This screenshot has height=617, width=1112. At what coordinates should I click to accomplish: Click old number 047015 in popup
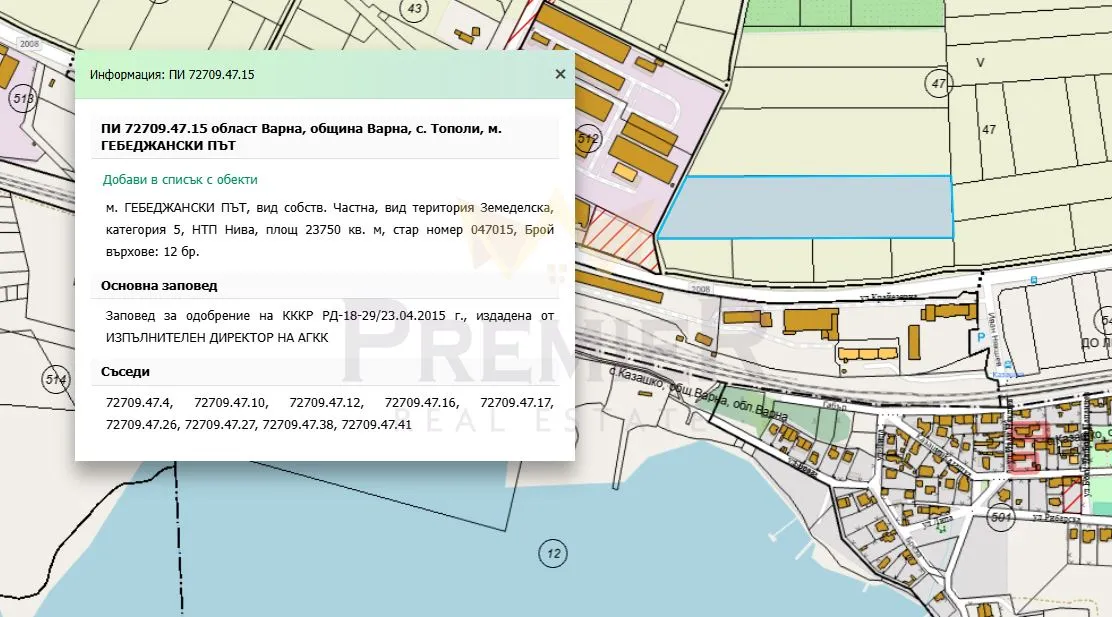click(491, 230)
